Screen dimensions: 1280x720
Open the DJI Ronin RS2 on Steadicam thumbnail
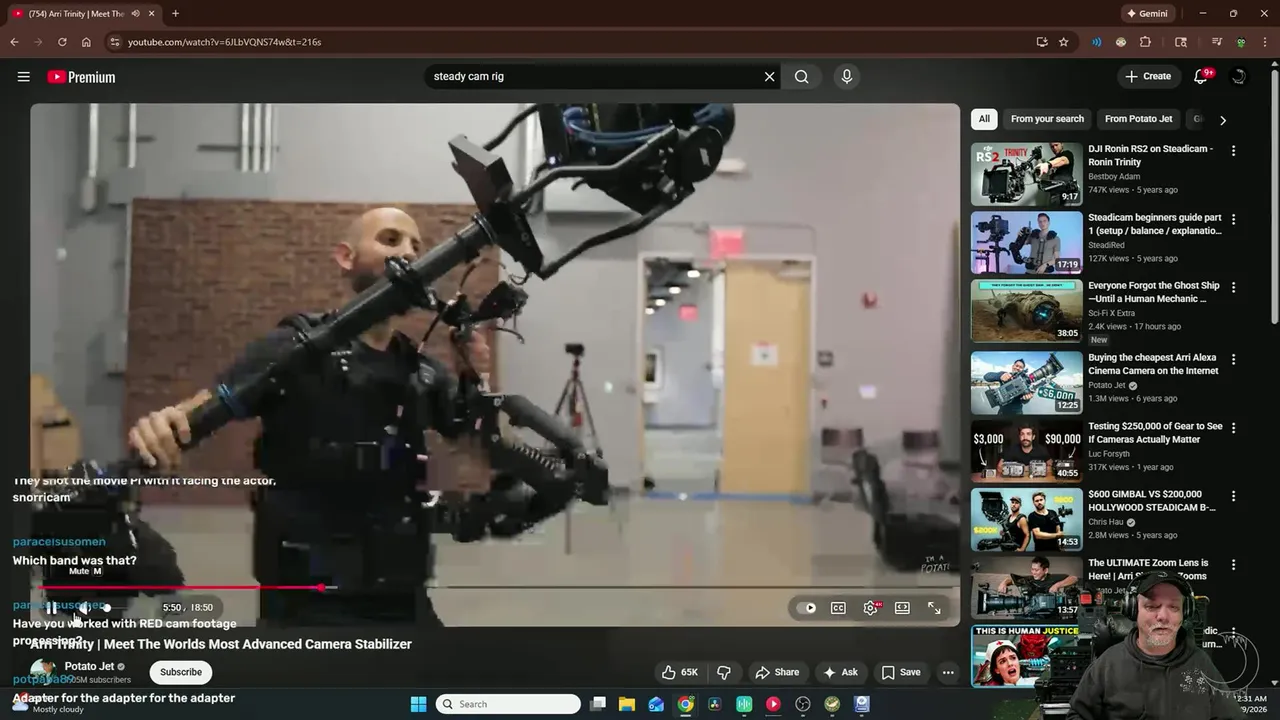[1026, 174]
